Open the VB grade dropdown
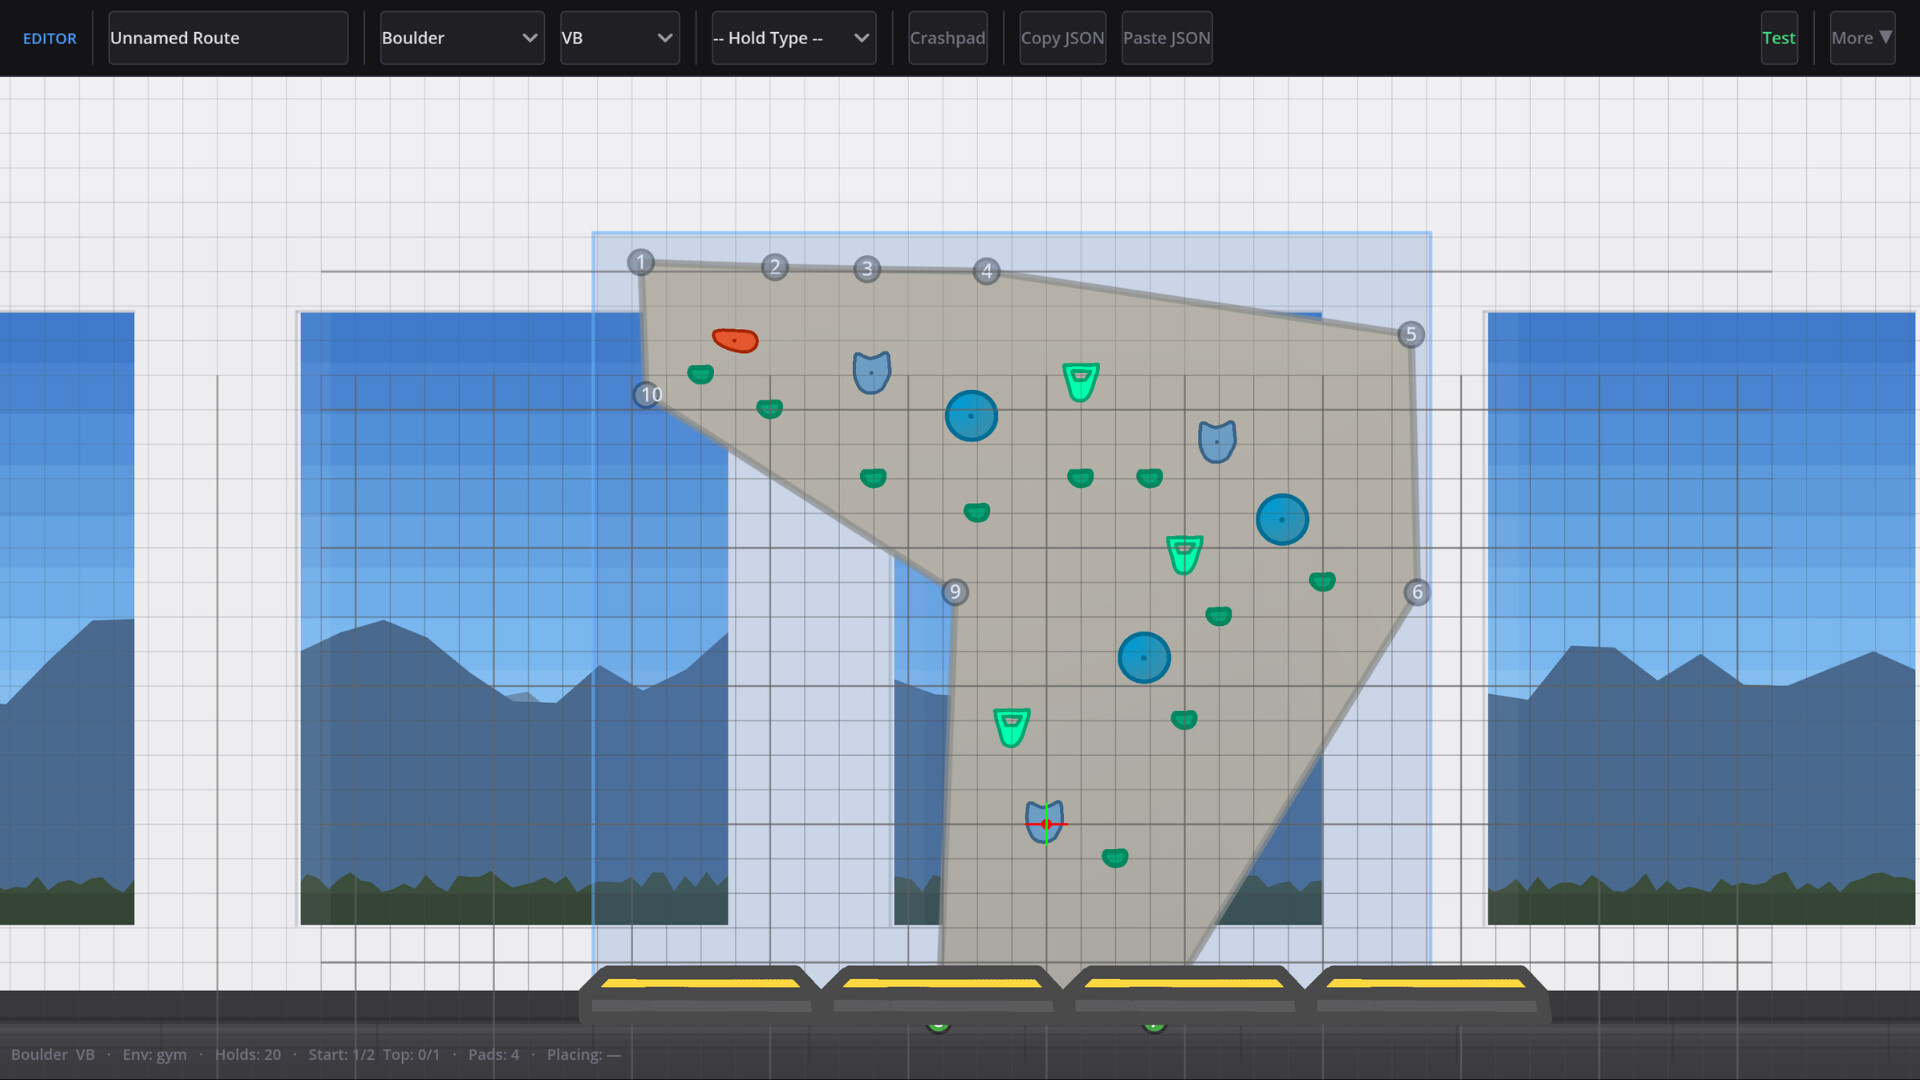This screenshot has height=1080, width=1920. click(619, 38)
